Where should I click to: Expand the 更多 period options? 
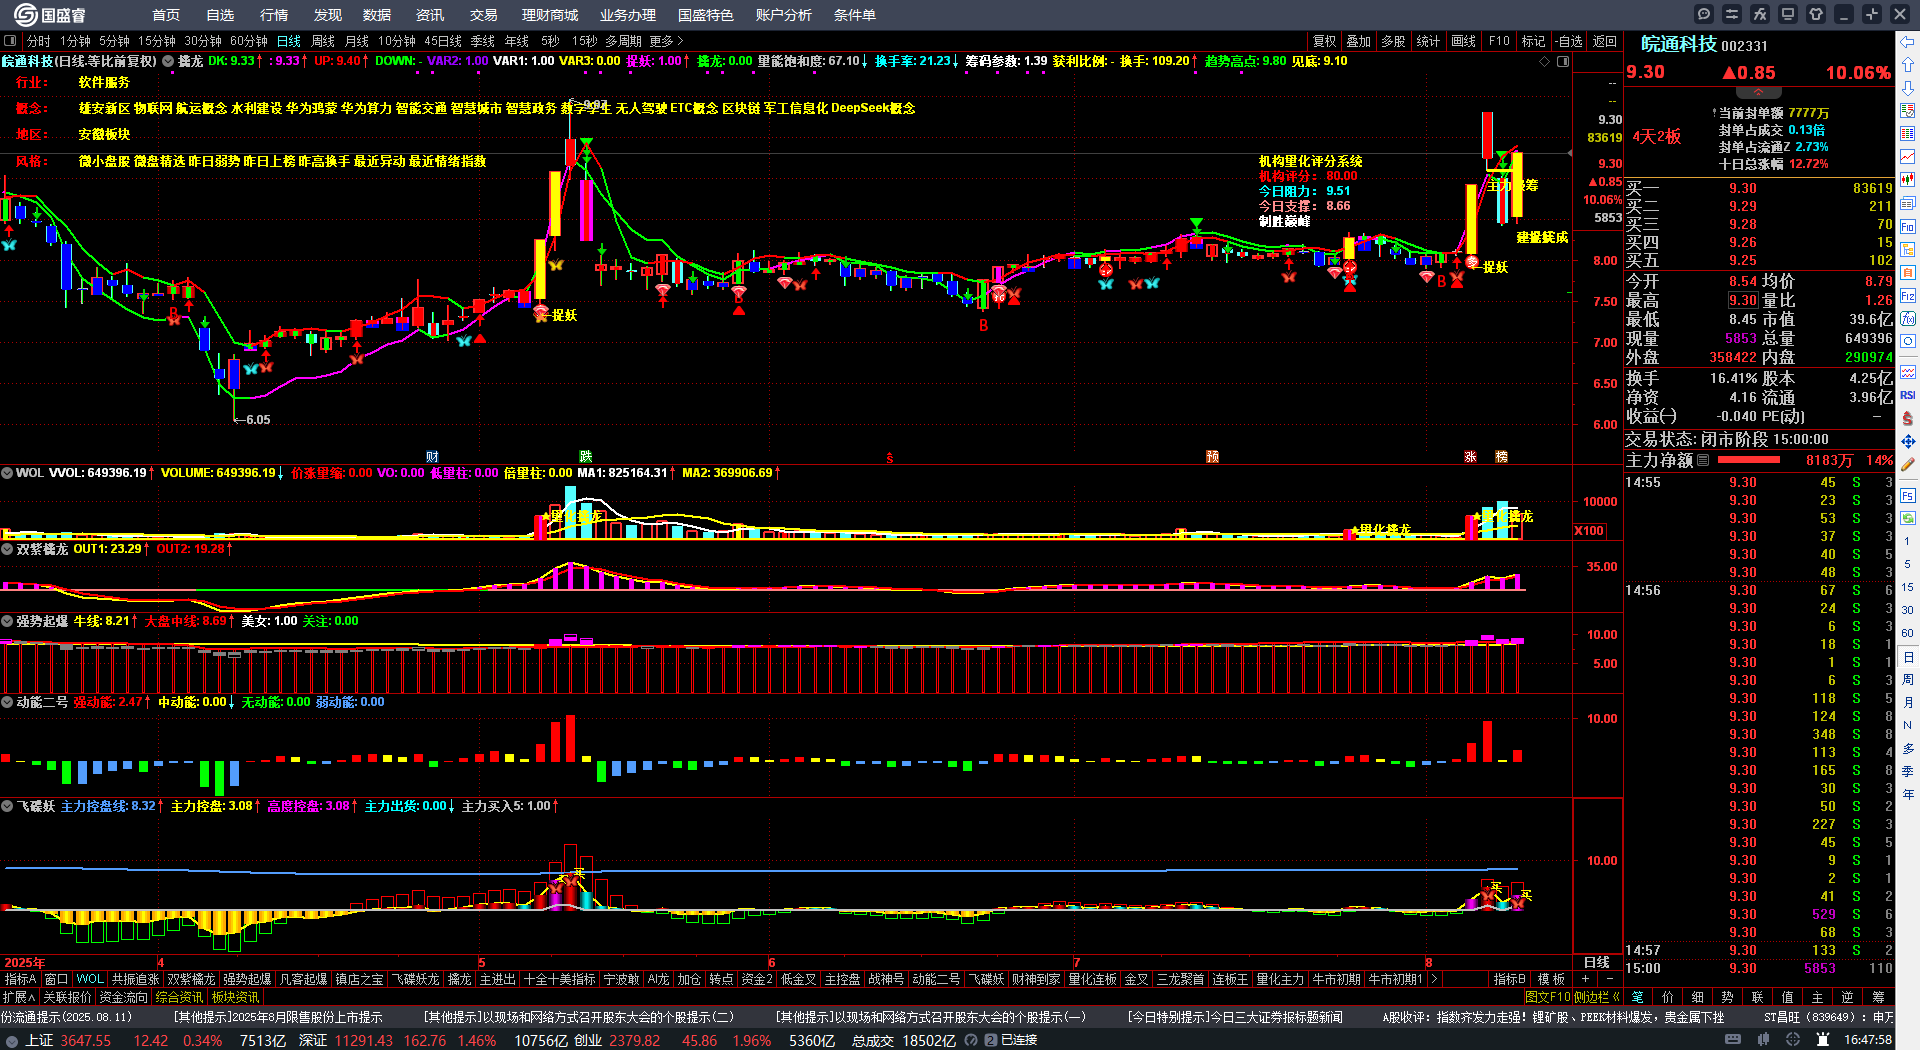point(666,41)
